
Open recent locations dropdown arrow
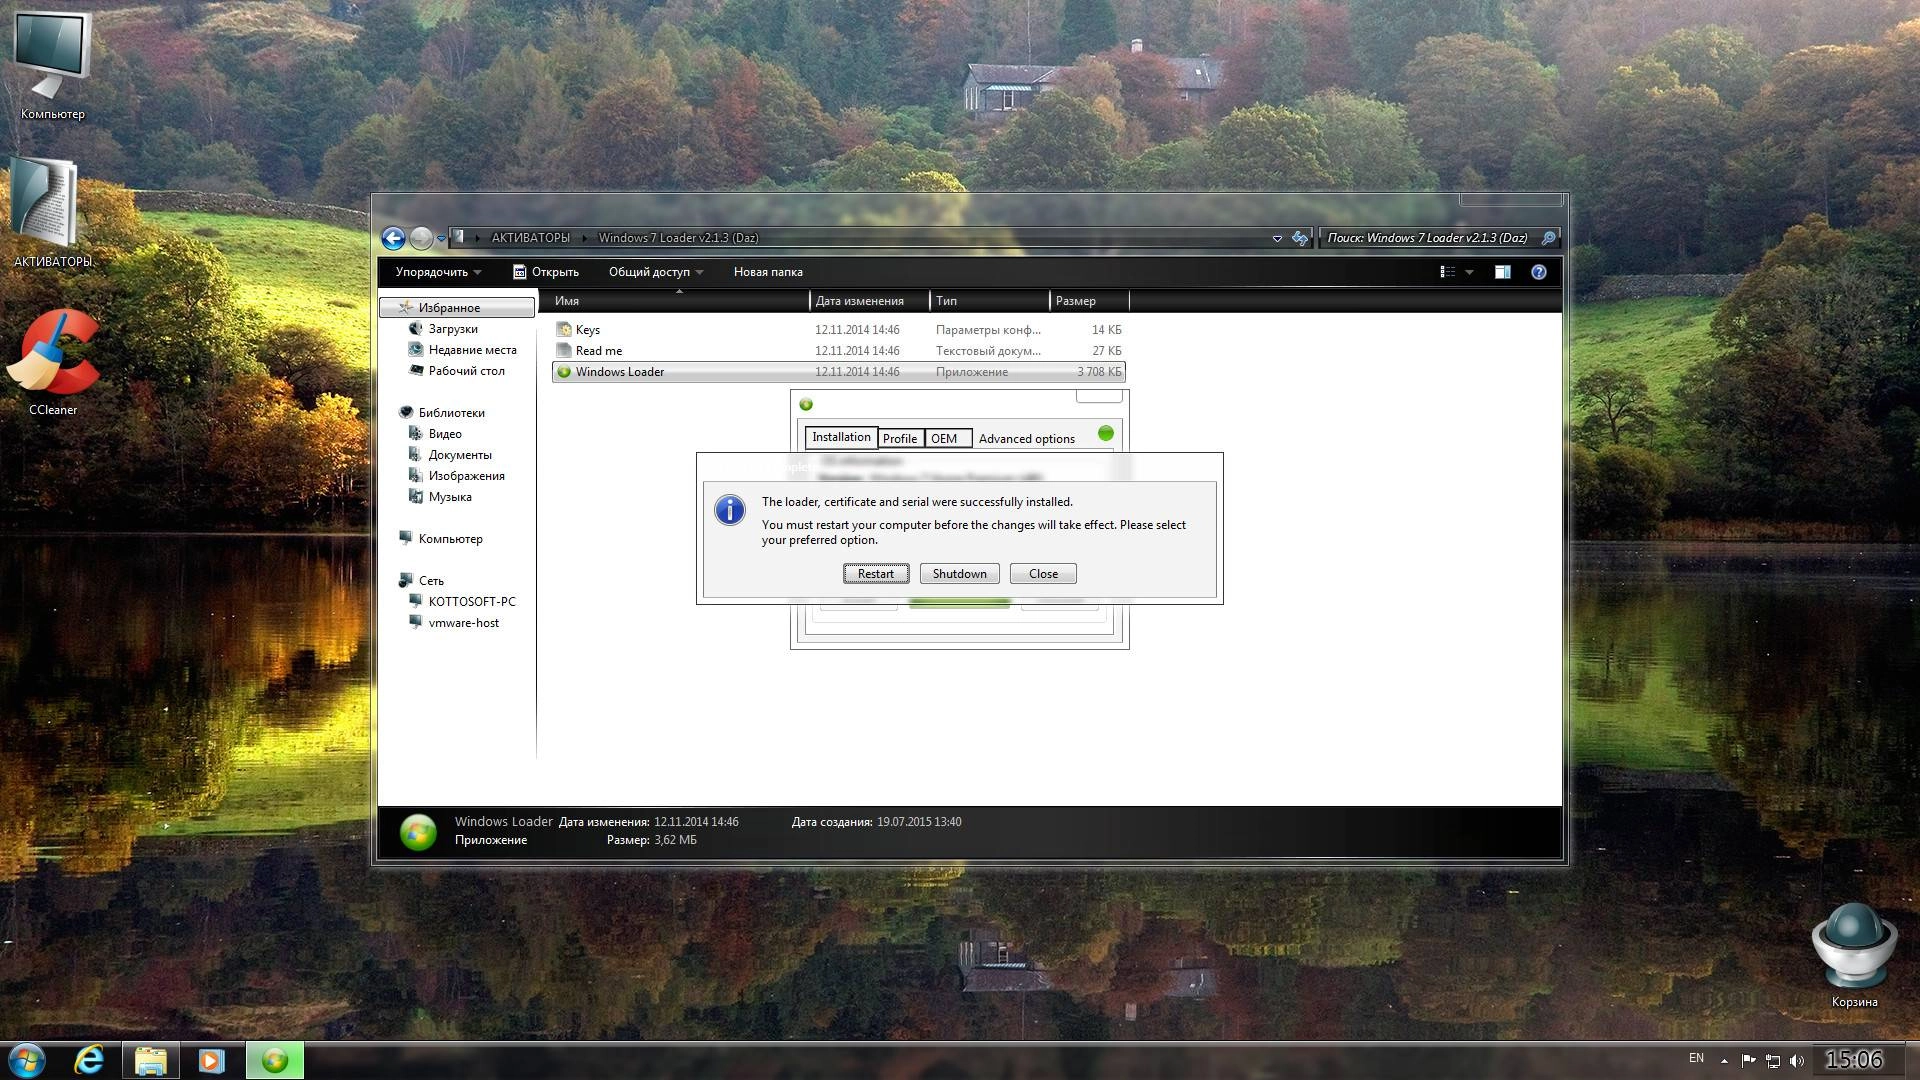tap(441, 238)
